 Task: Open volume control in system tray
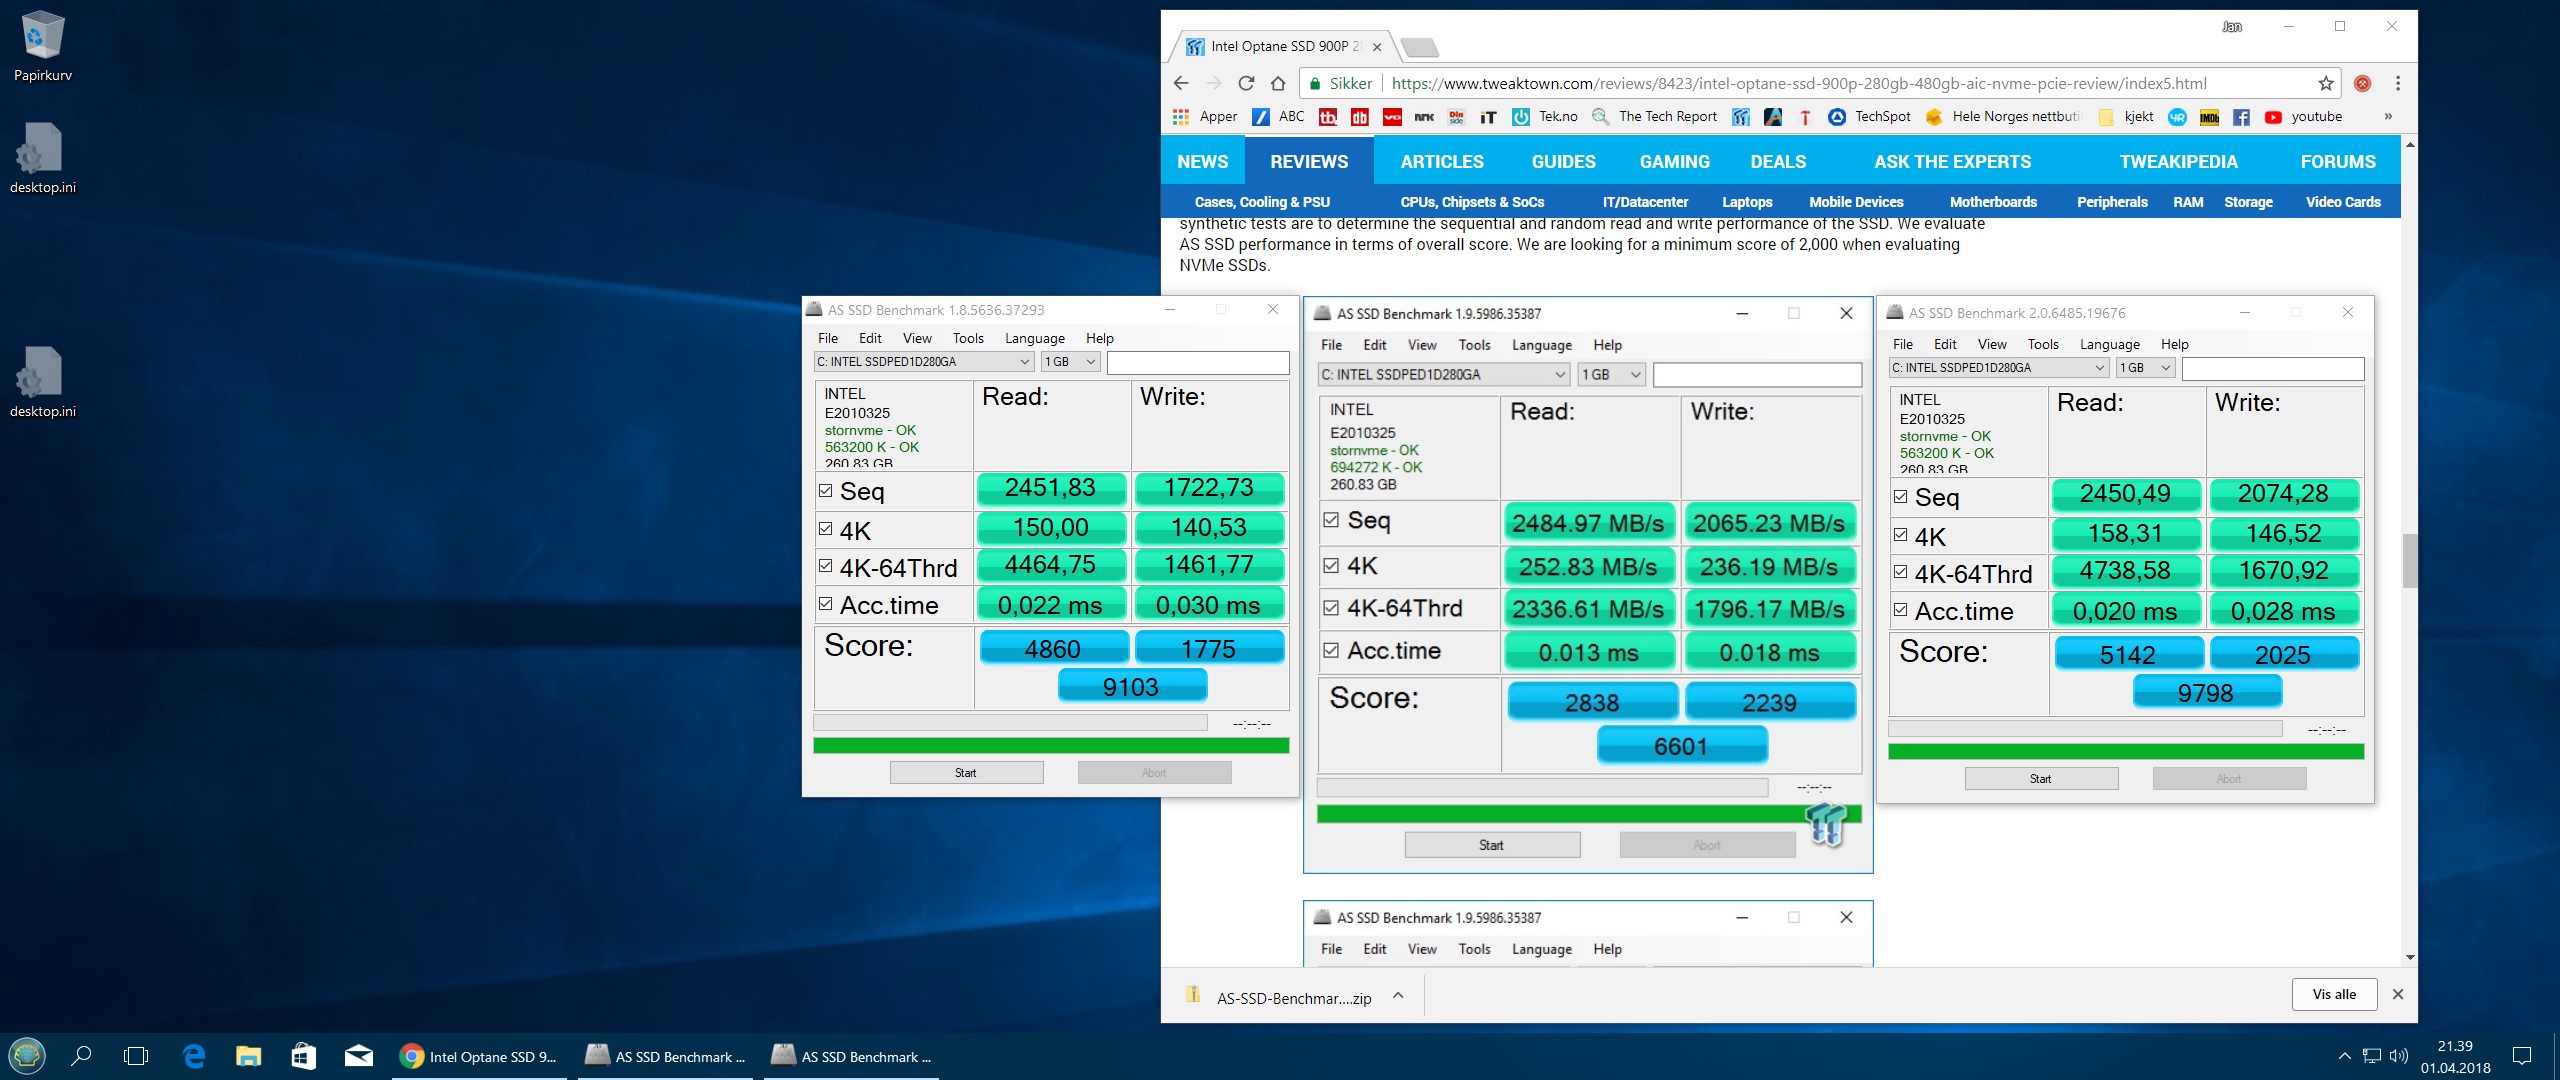[x=2398, y=1055]
